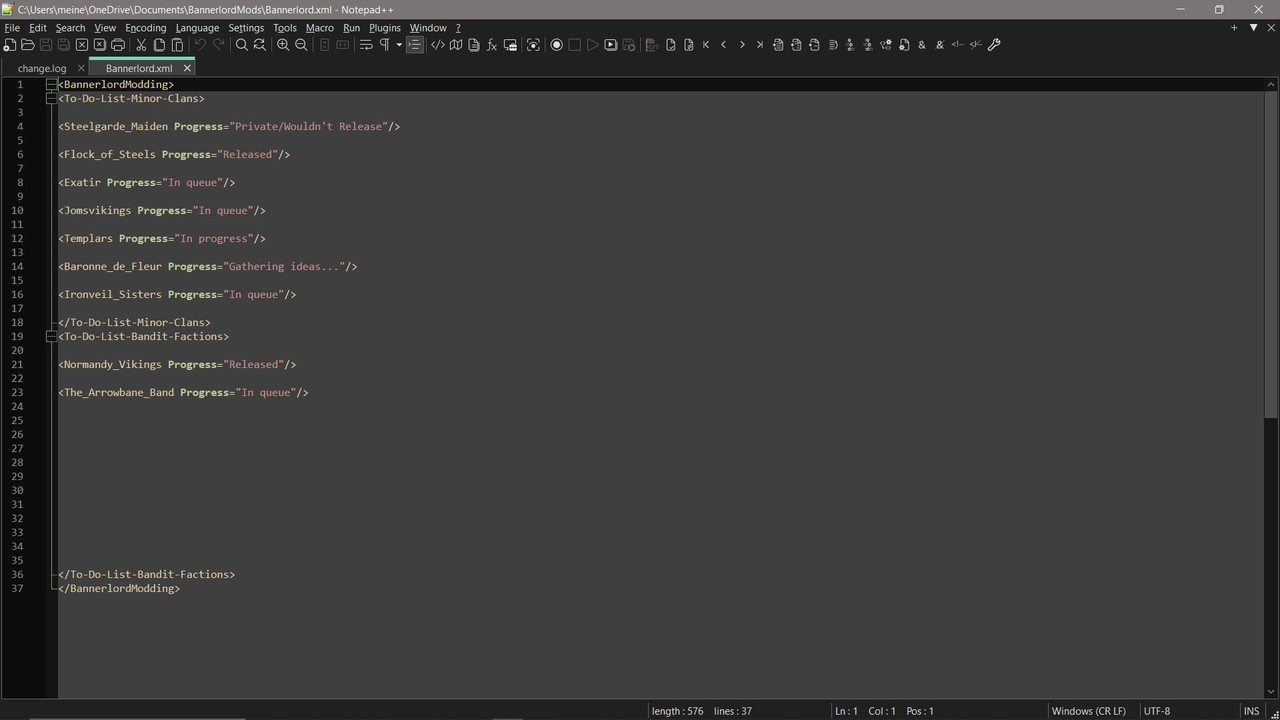Toggle word wrap toolbar icon
This screenshot has width=1280, height=720.
coord(366,45)
